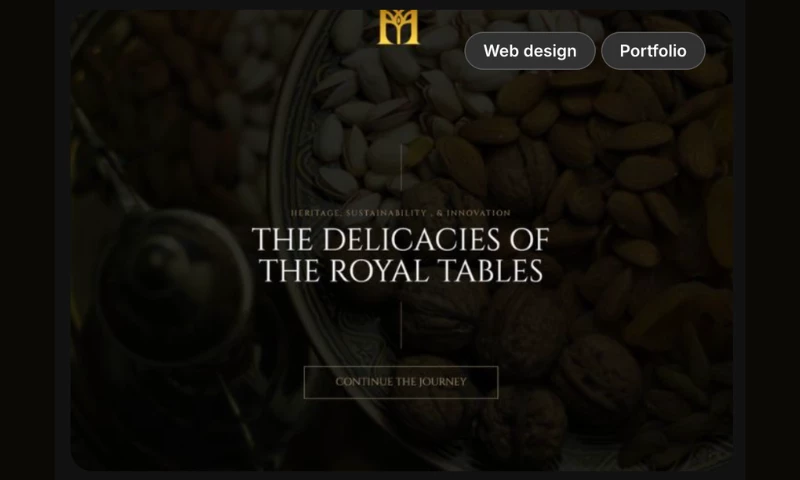Click the word INNOVATION in the tagline
800x480 pixels.
coord(479,213)
